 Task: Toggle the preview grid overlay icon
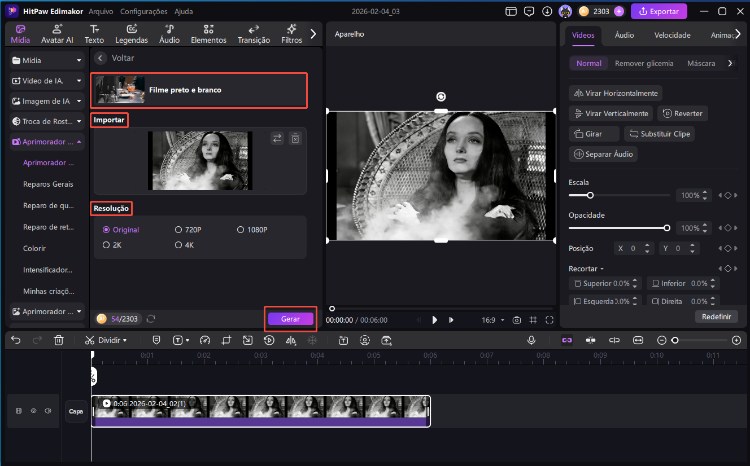pyautogui.click(x=533, y=320)
